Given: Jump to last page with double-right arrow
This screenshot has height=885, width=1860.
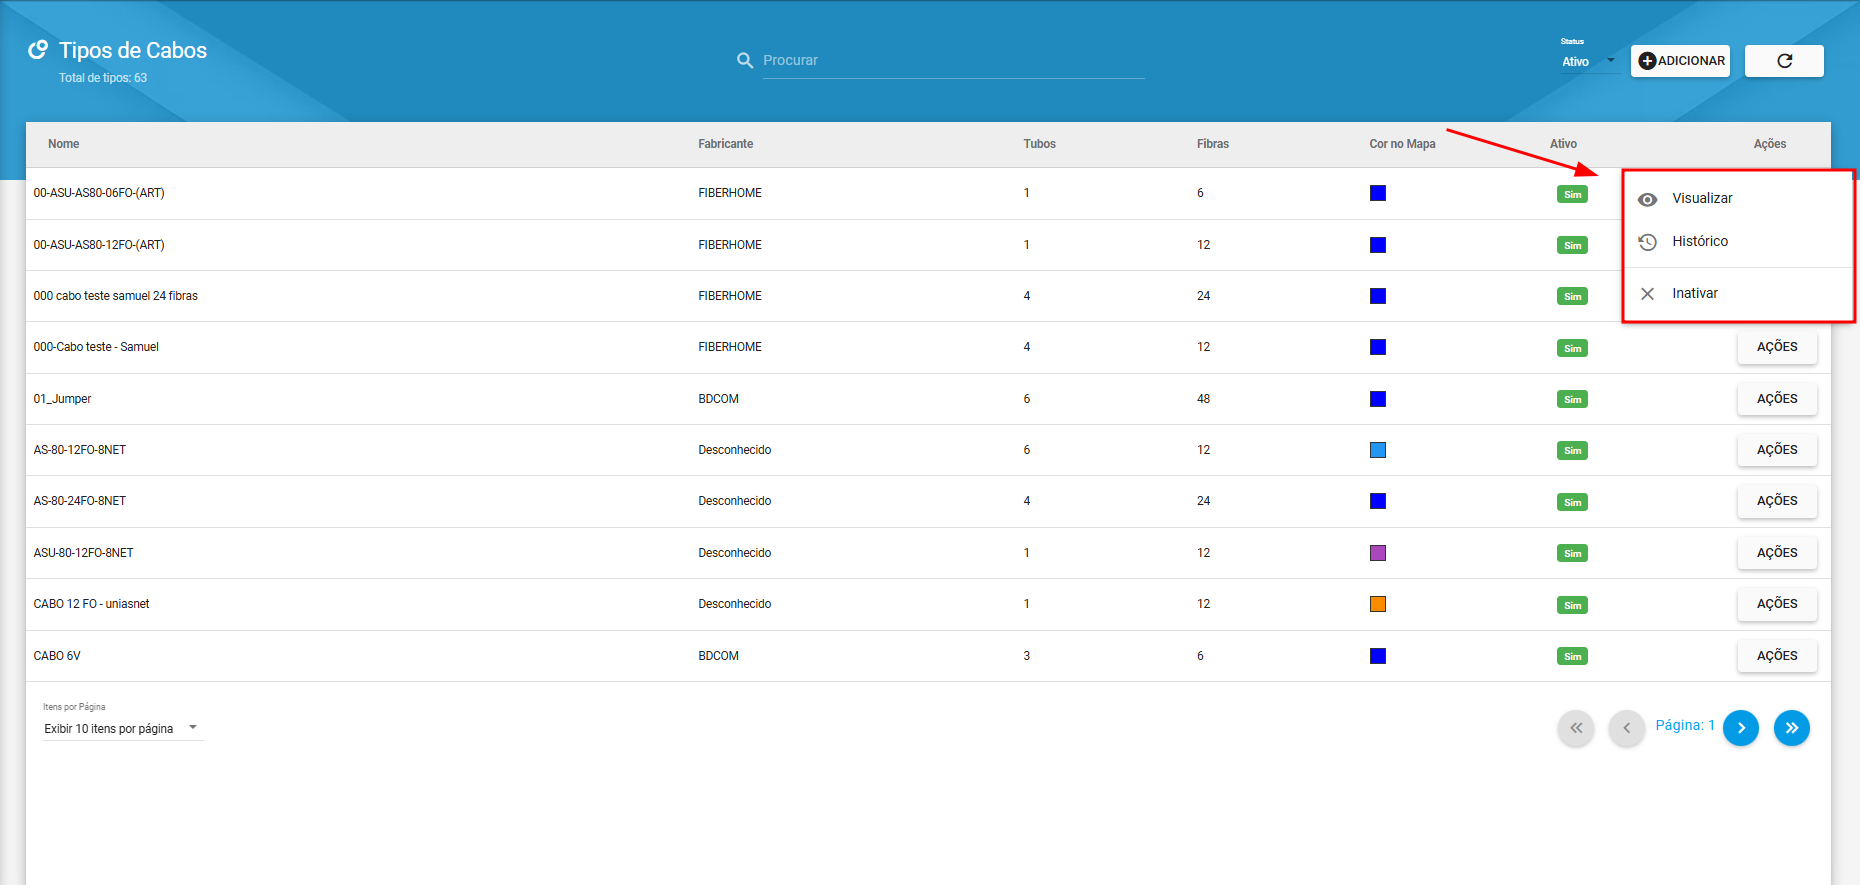Looking at the screenshot, I should 1792,728.
